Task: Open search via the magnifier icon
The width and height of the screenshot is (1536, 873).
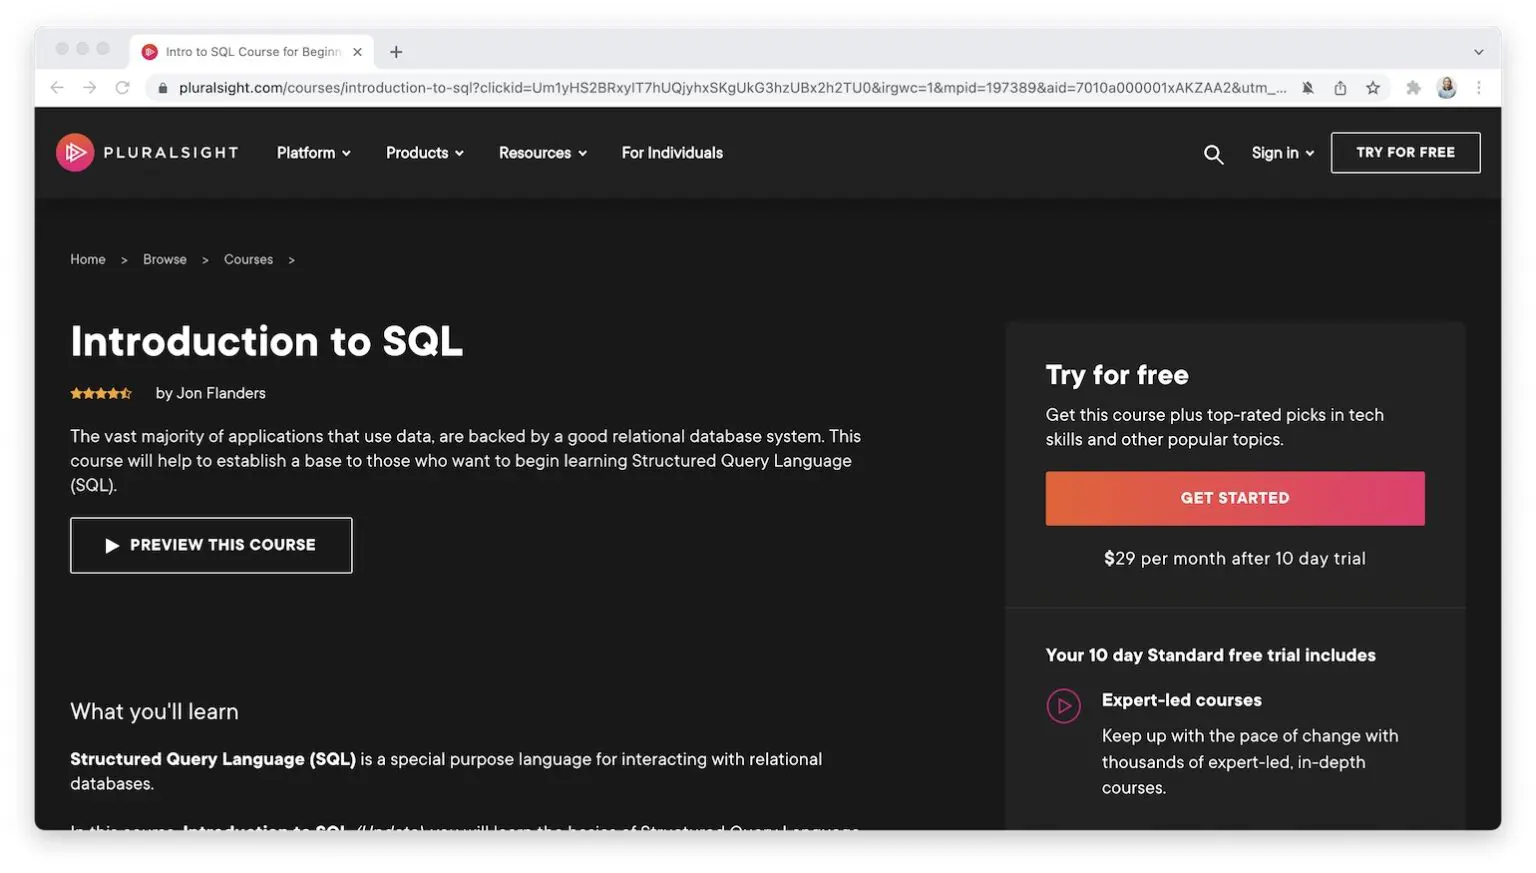Action: (x=1213, y=153)
